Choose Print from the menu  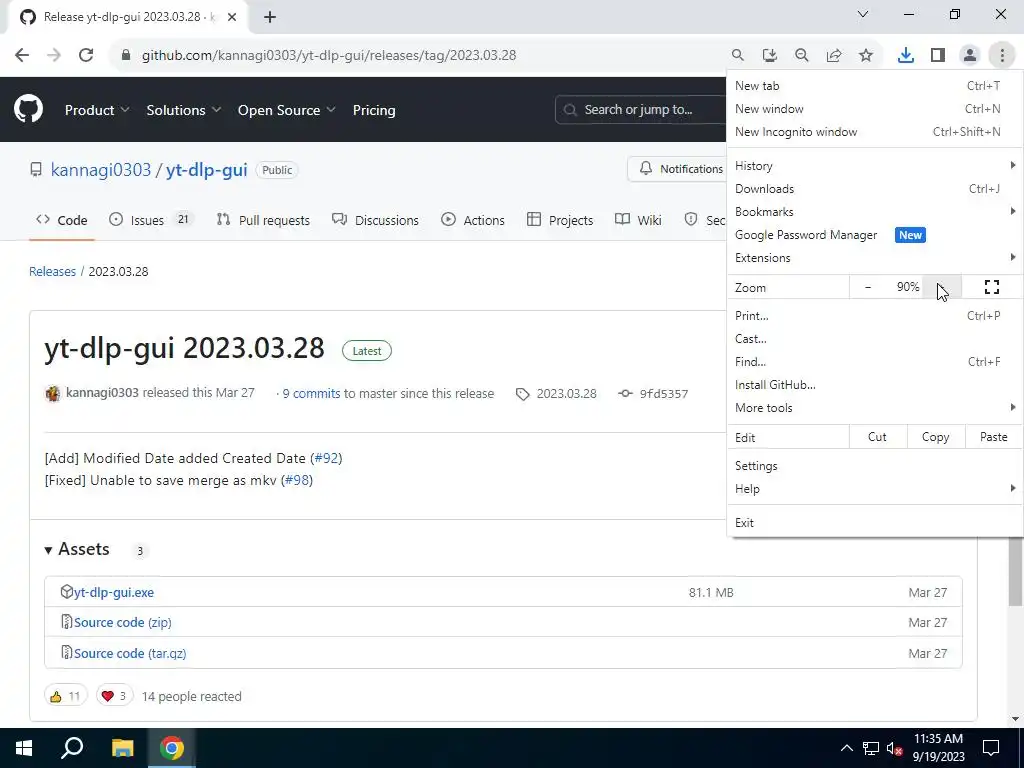(x=873, y=315)
